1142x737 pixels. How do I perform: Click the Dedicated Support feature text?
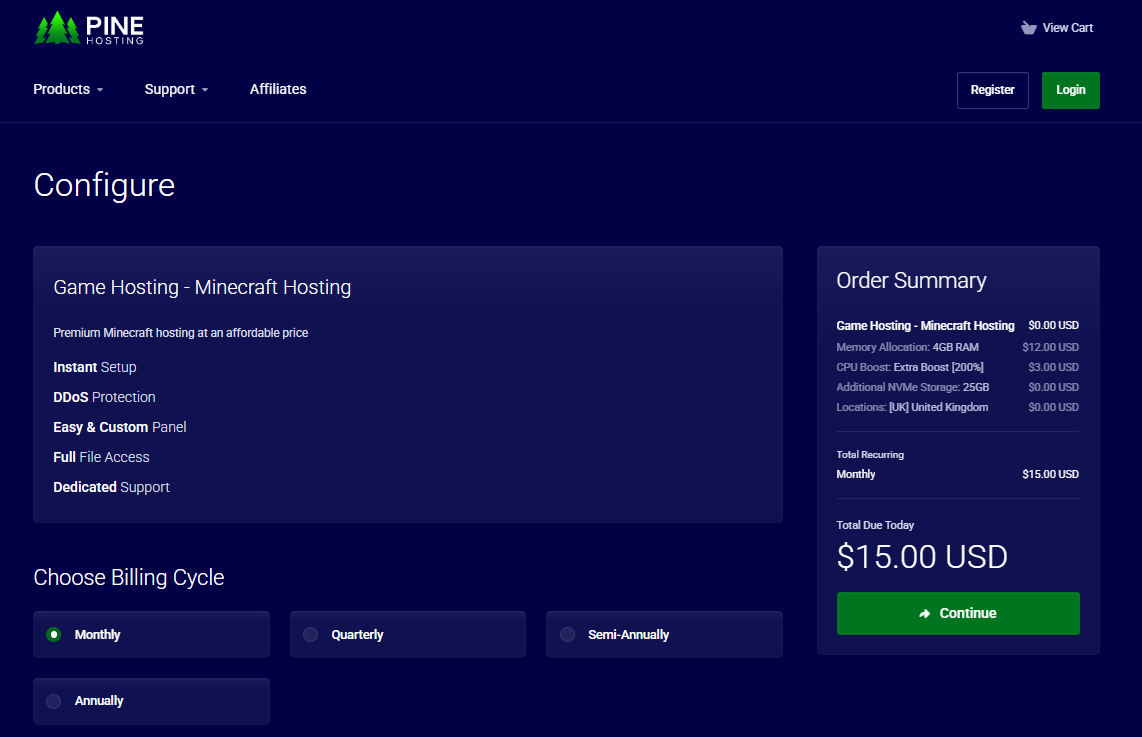[111, 487]
